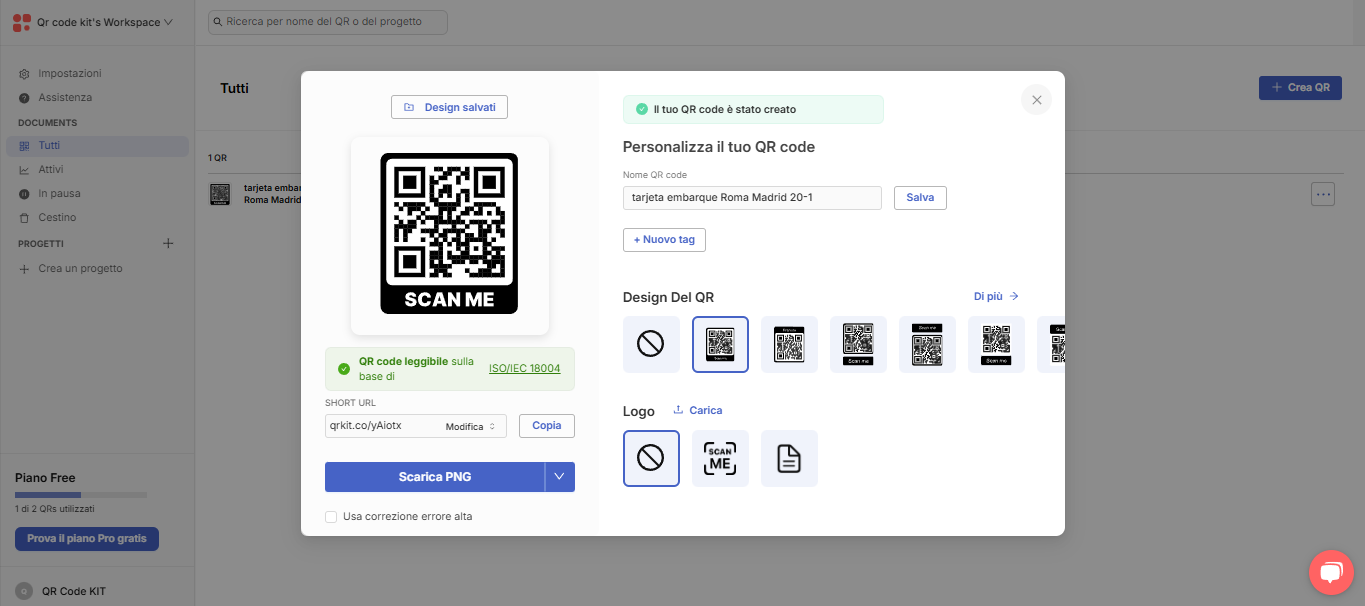Pick the fourth QR frame design thumbnail
This screenshot has width=1365, height=606.
click(858, 344)
